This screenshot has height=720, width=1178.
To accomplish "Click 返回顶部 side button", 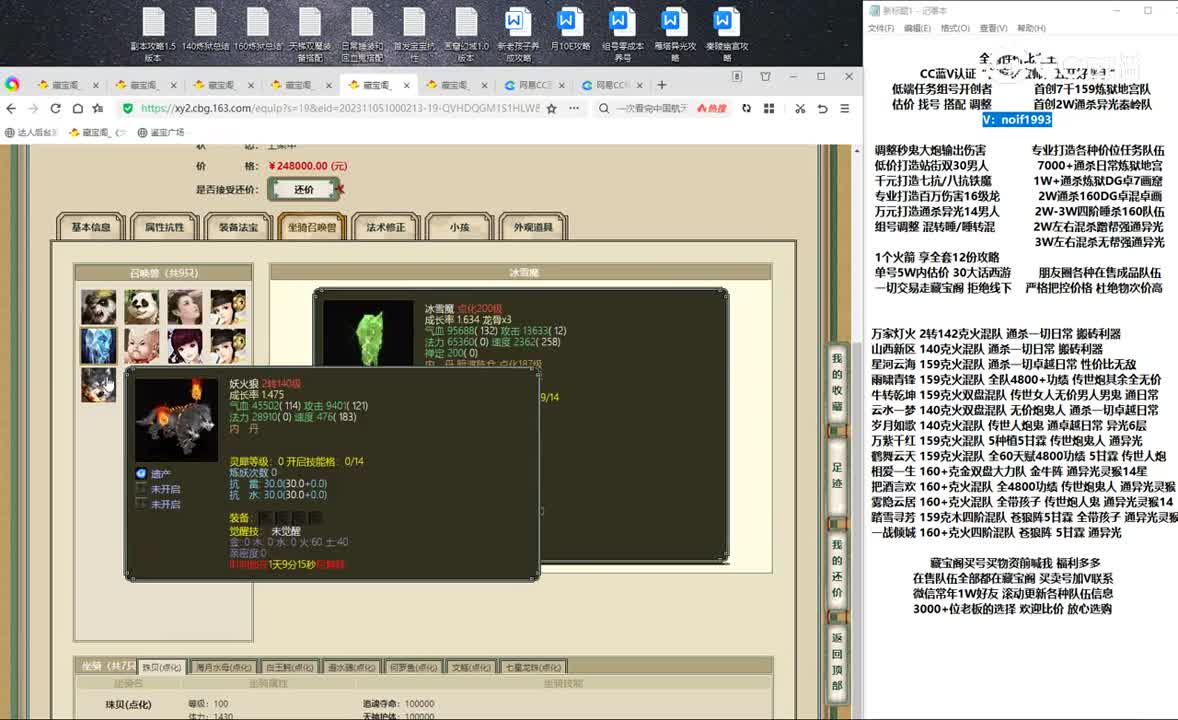I will coord(837,661).
